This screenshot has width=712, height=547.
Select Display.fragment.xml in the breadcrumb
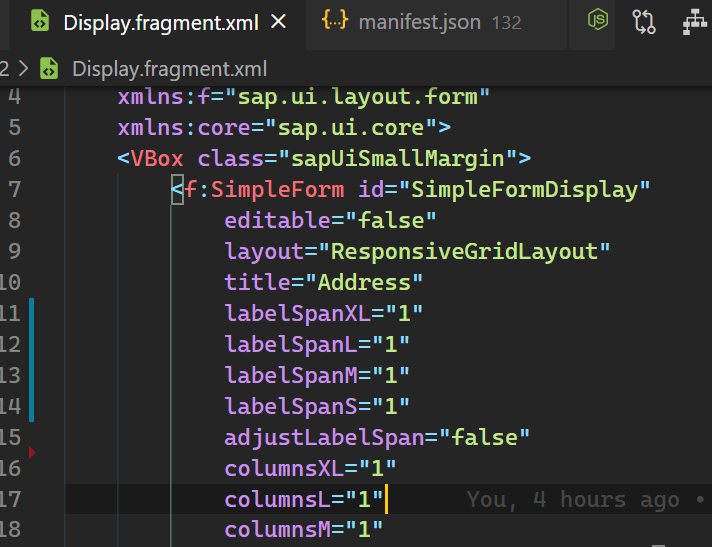(x=169, y=69)
